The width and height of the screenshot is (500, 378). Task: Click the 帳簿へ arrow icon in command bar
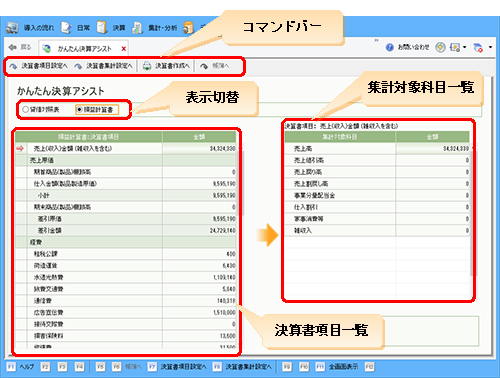tap(204, 66)
